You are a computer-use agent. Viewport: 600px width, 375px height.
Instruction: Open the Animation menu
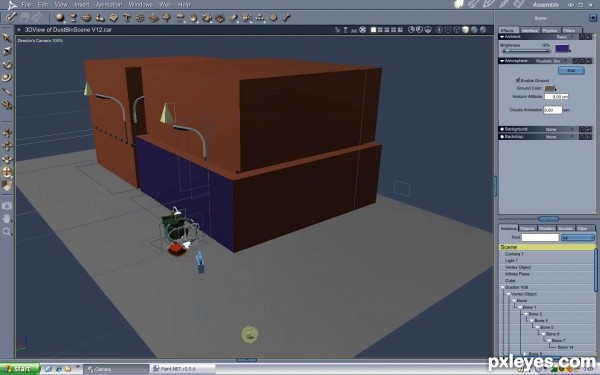pos(109,5)
